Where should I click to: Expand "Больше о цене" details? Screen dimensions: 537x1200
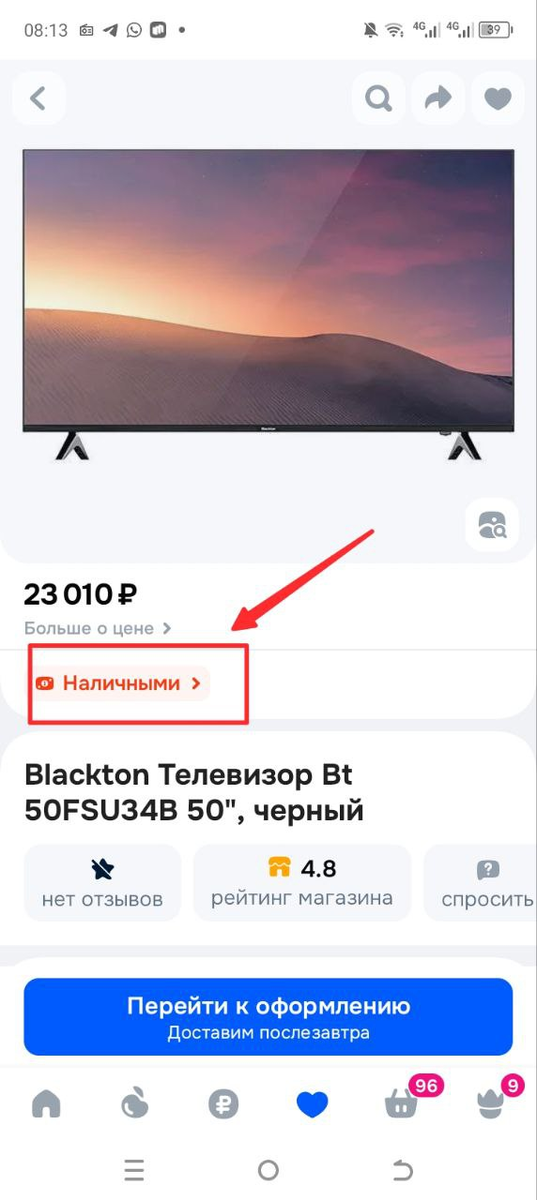[x=98, y=628]
